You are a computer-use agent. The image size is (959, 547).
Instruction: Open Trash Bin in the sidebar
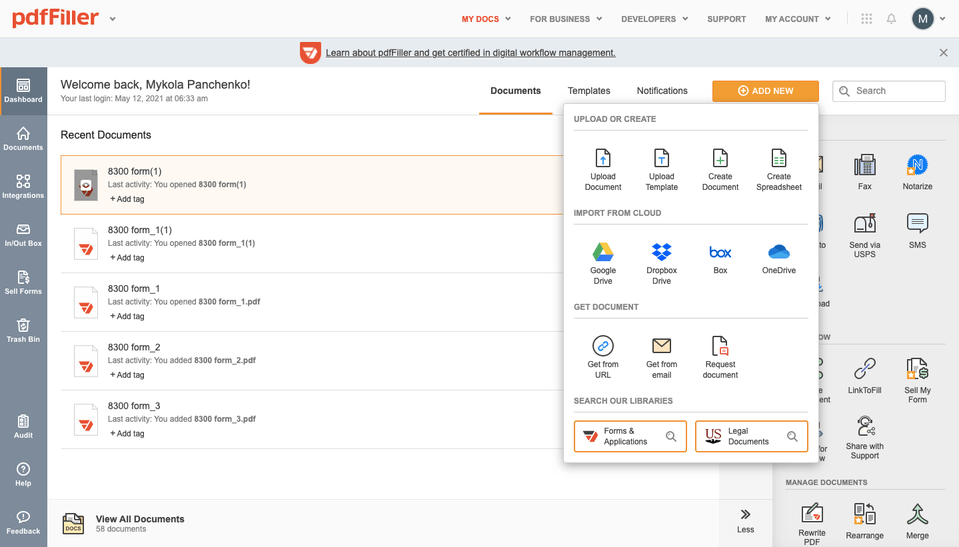click(x=23, y=330)
